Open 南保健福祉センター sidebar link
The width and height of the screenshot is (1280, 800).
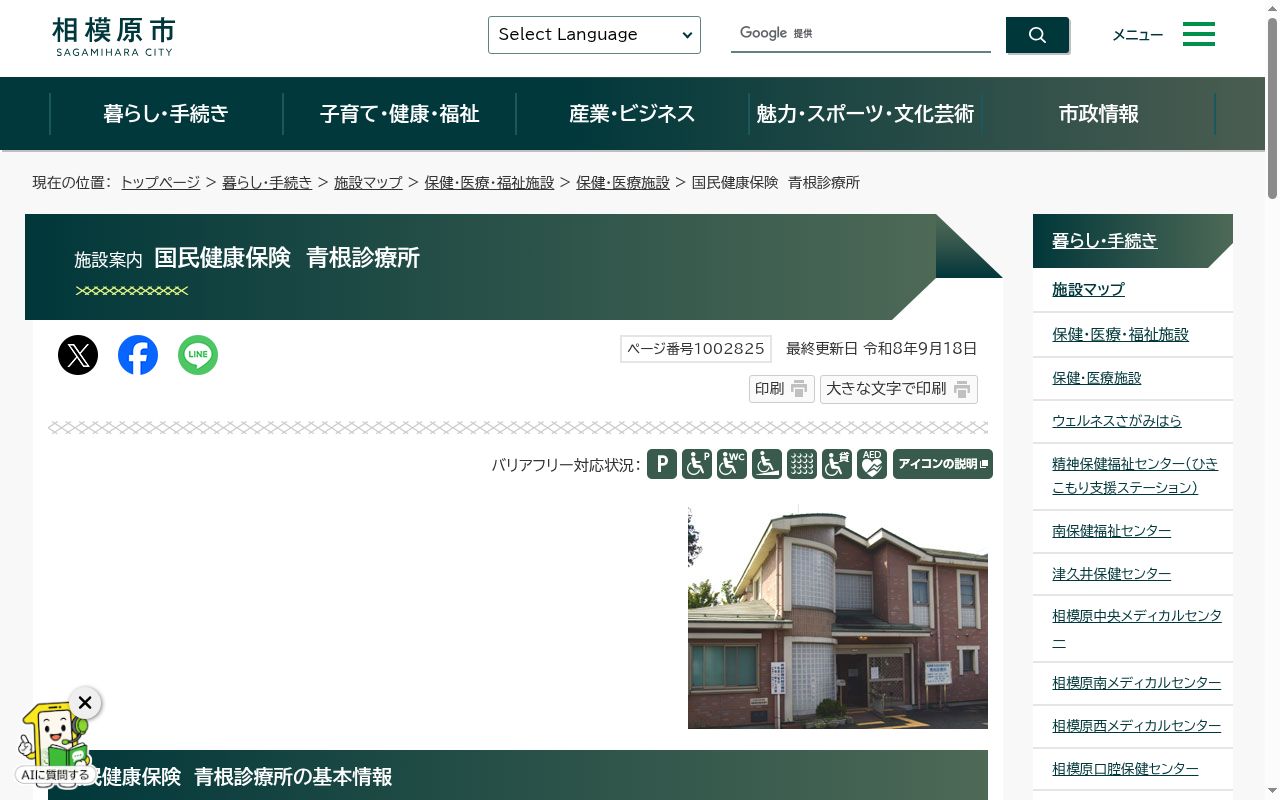point(1111,531)
